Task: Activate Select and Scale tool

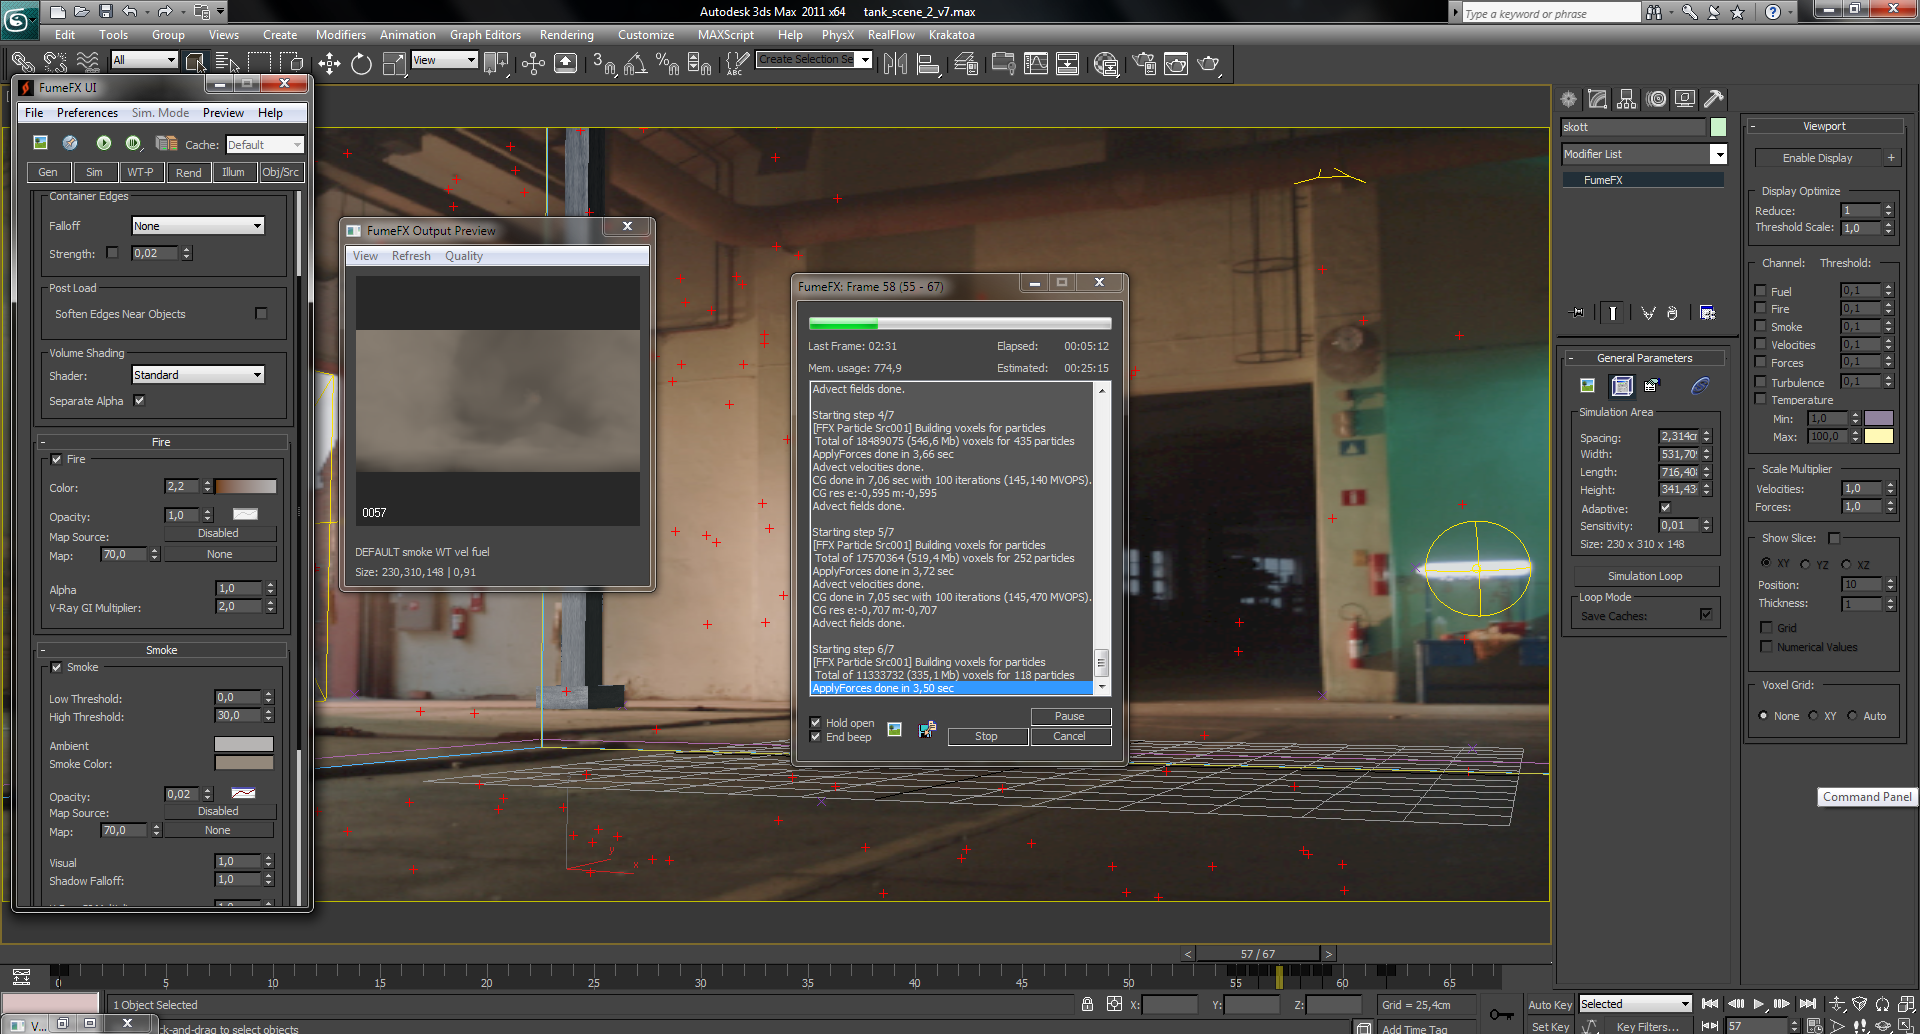Action: (394, 64)
